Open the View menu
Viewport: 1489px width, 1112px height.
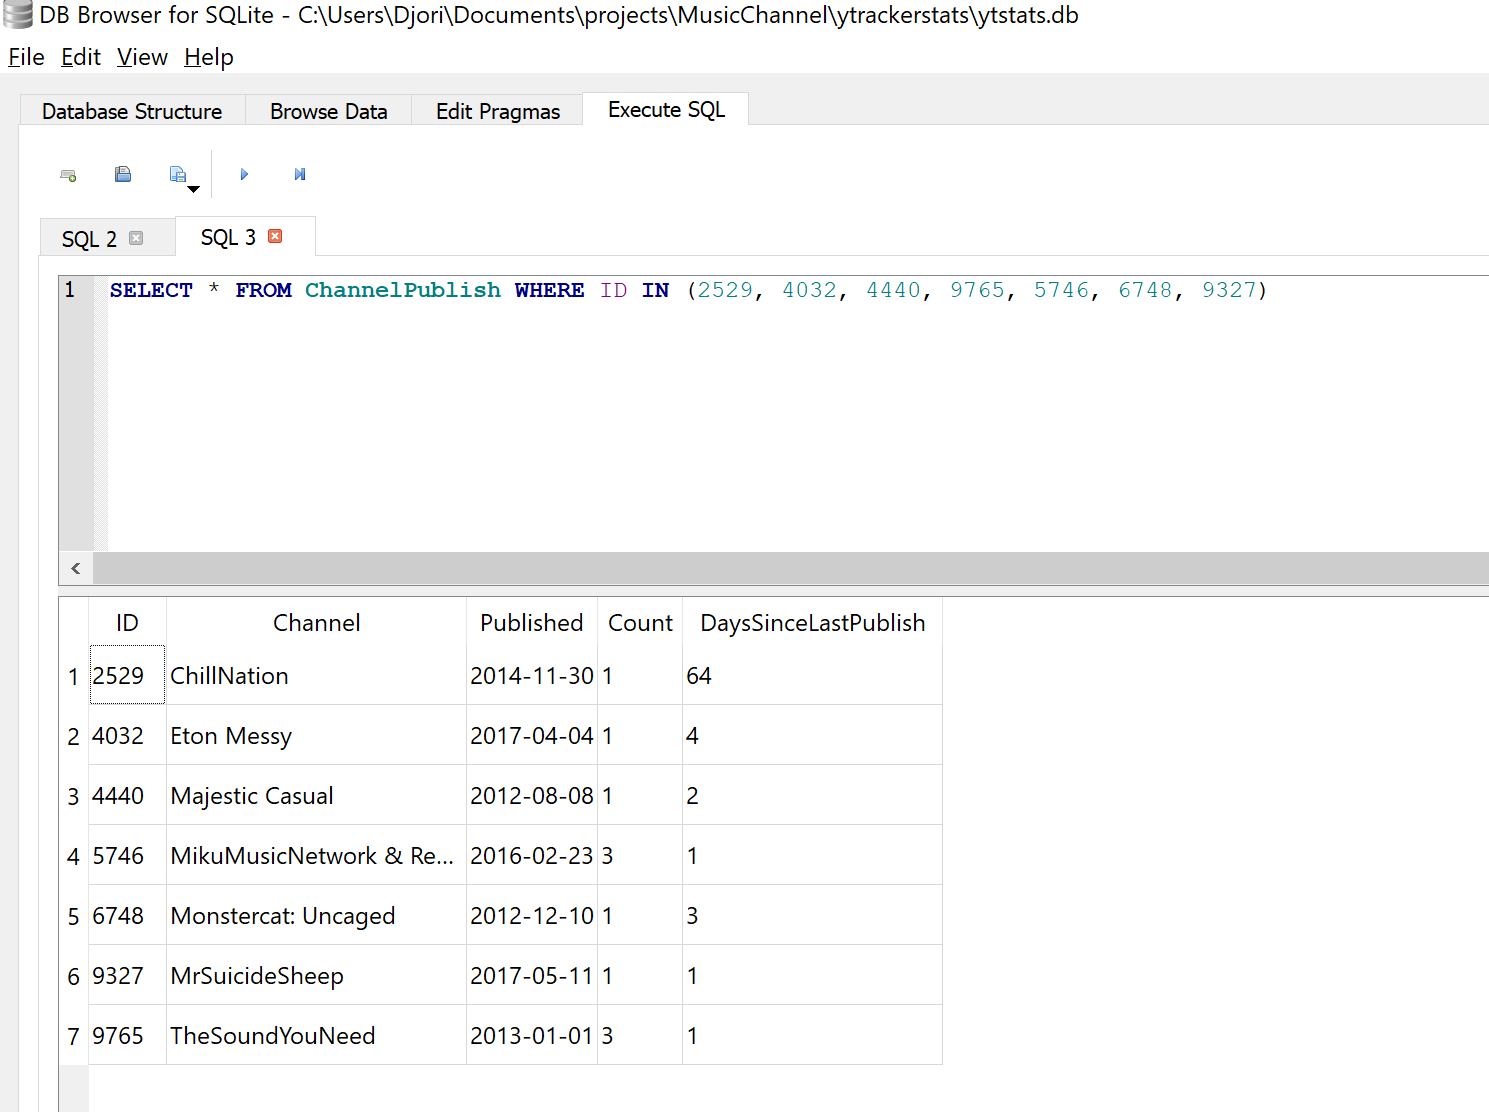(x=142, y=57)
